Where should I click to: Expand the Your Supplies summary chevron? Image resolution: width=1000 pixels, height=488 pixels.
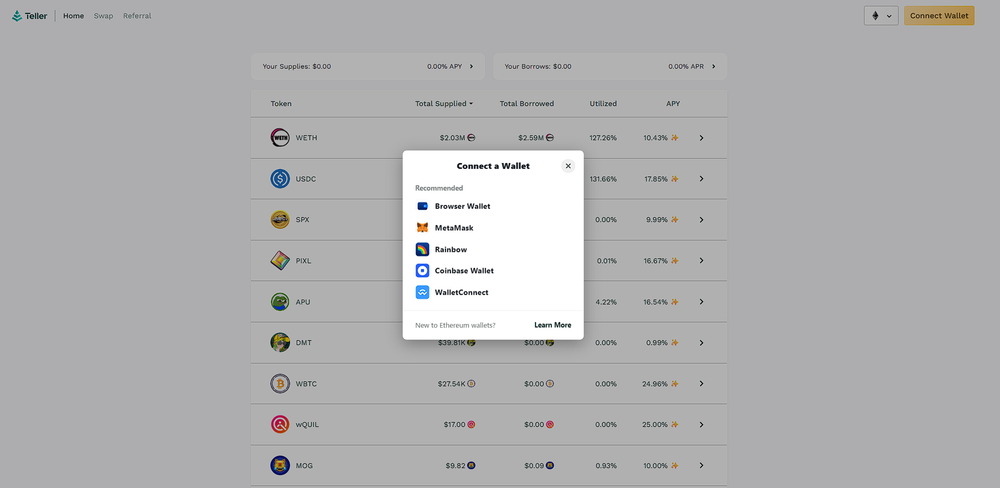(471, 67)
